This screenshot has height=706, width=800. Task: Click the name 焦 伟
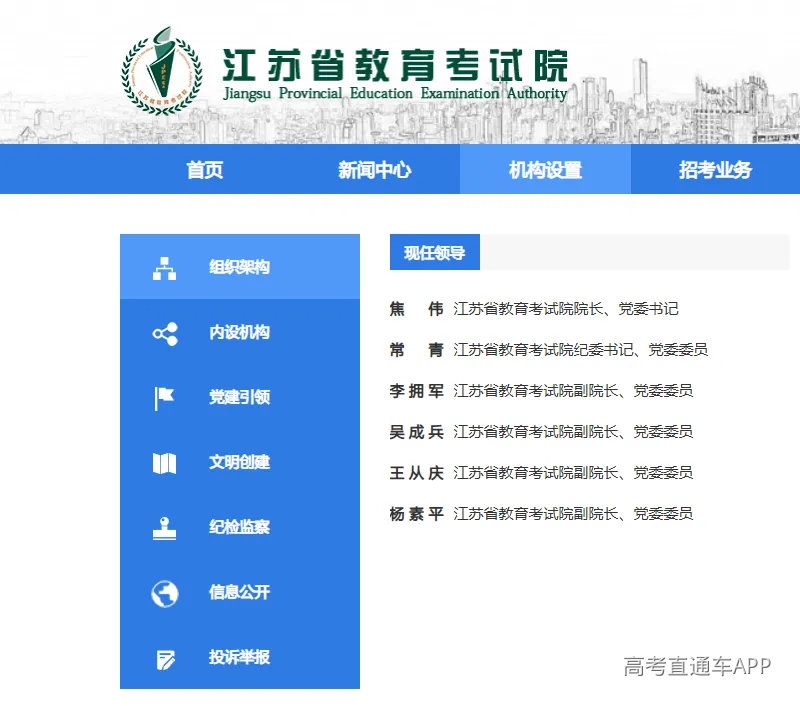416,309
